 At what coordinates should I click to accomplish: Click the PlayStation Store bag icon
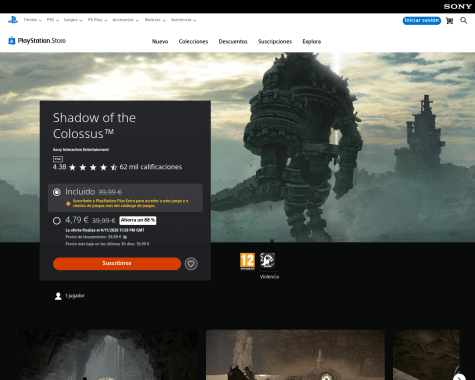tap(12, 40)
